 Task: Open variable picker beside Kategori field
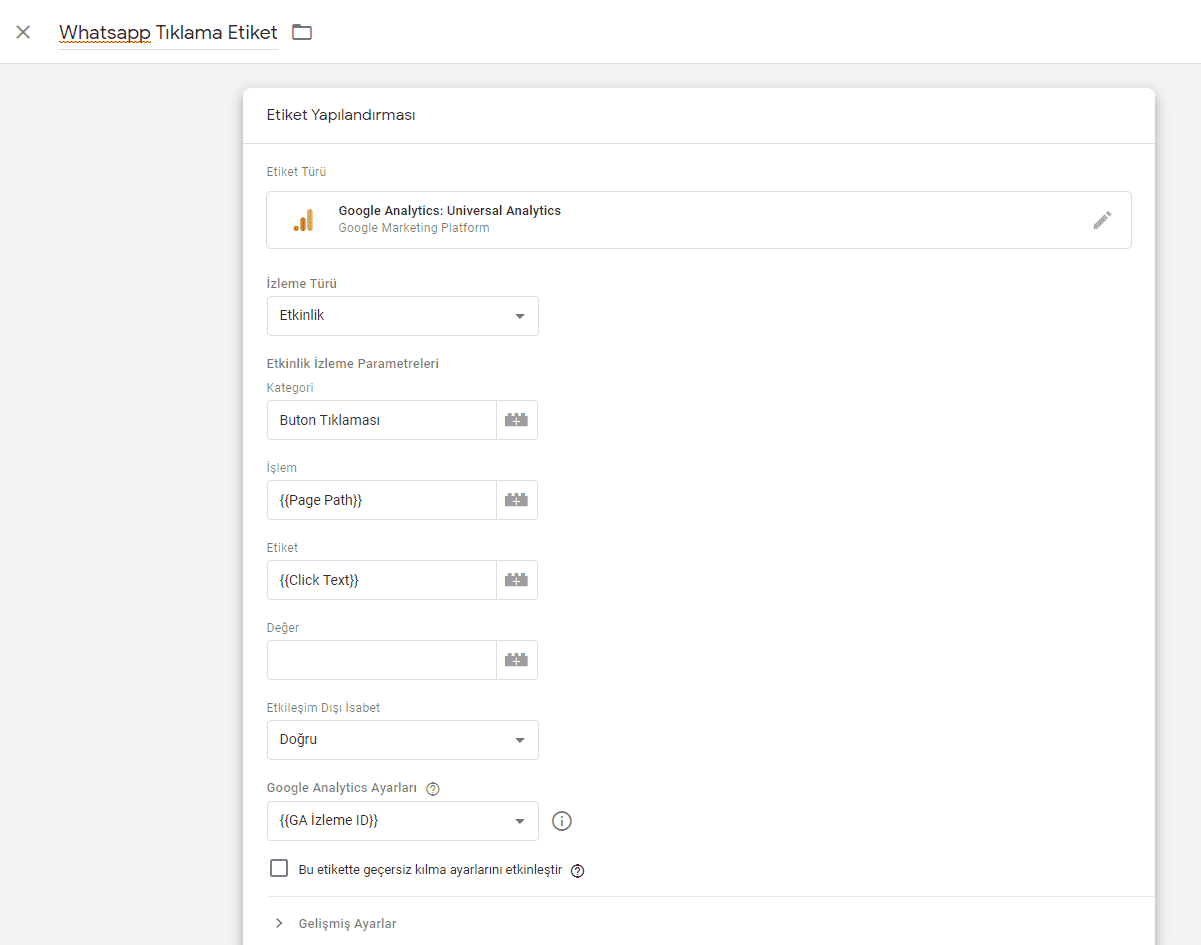pos(516,420)
